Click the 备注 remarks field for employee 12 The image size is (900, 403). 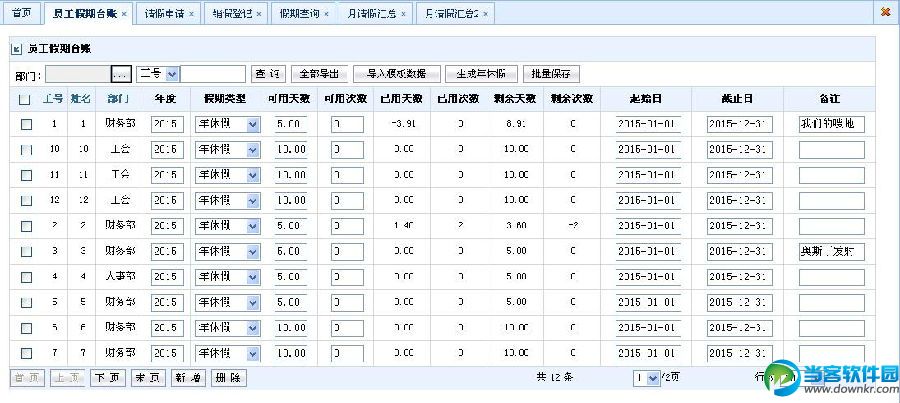click(831, 200)
